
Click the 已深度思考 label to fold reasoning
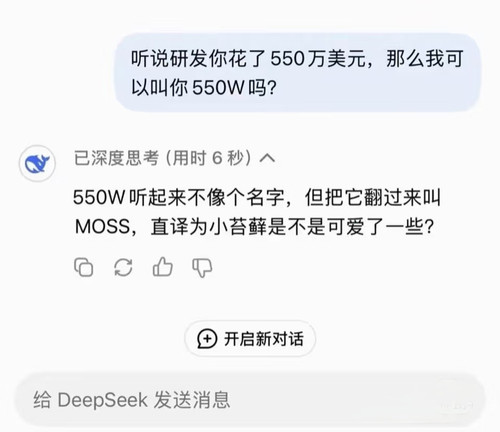(x=116, y=158)
